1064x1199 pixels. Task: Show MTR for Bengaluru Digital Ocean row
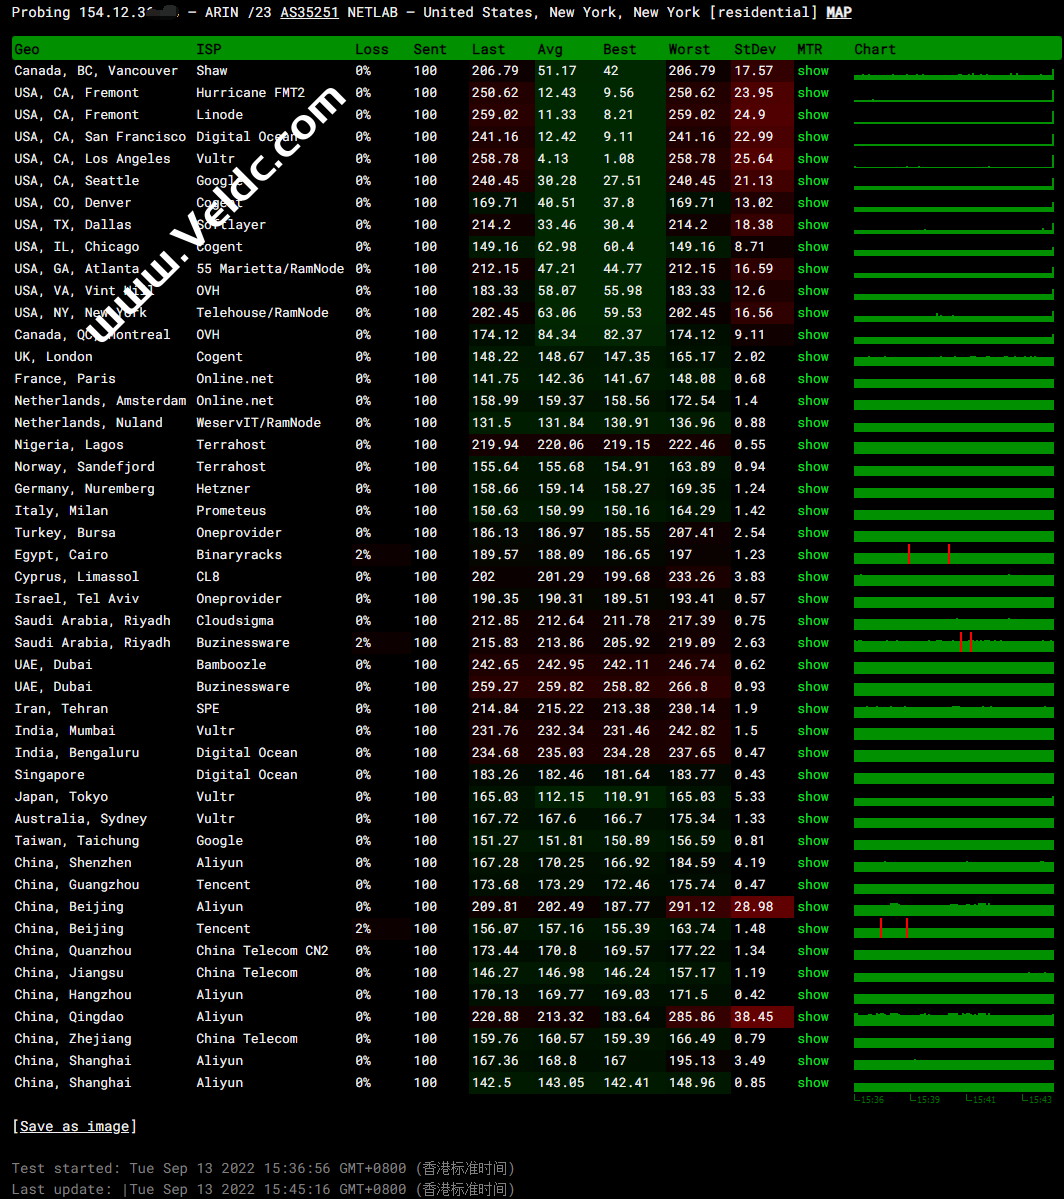[x=812, y=753]
